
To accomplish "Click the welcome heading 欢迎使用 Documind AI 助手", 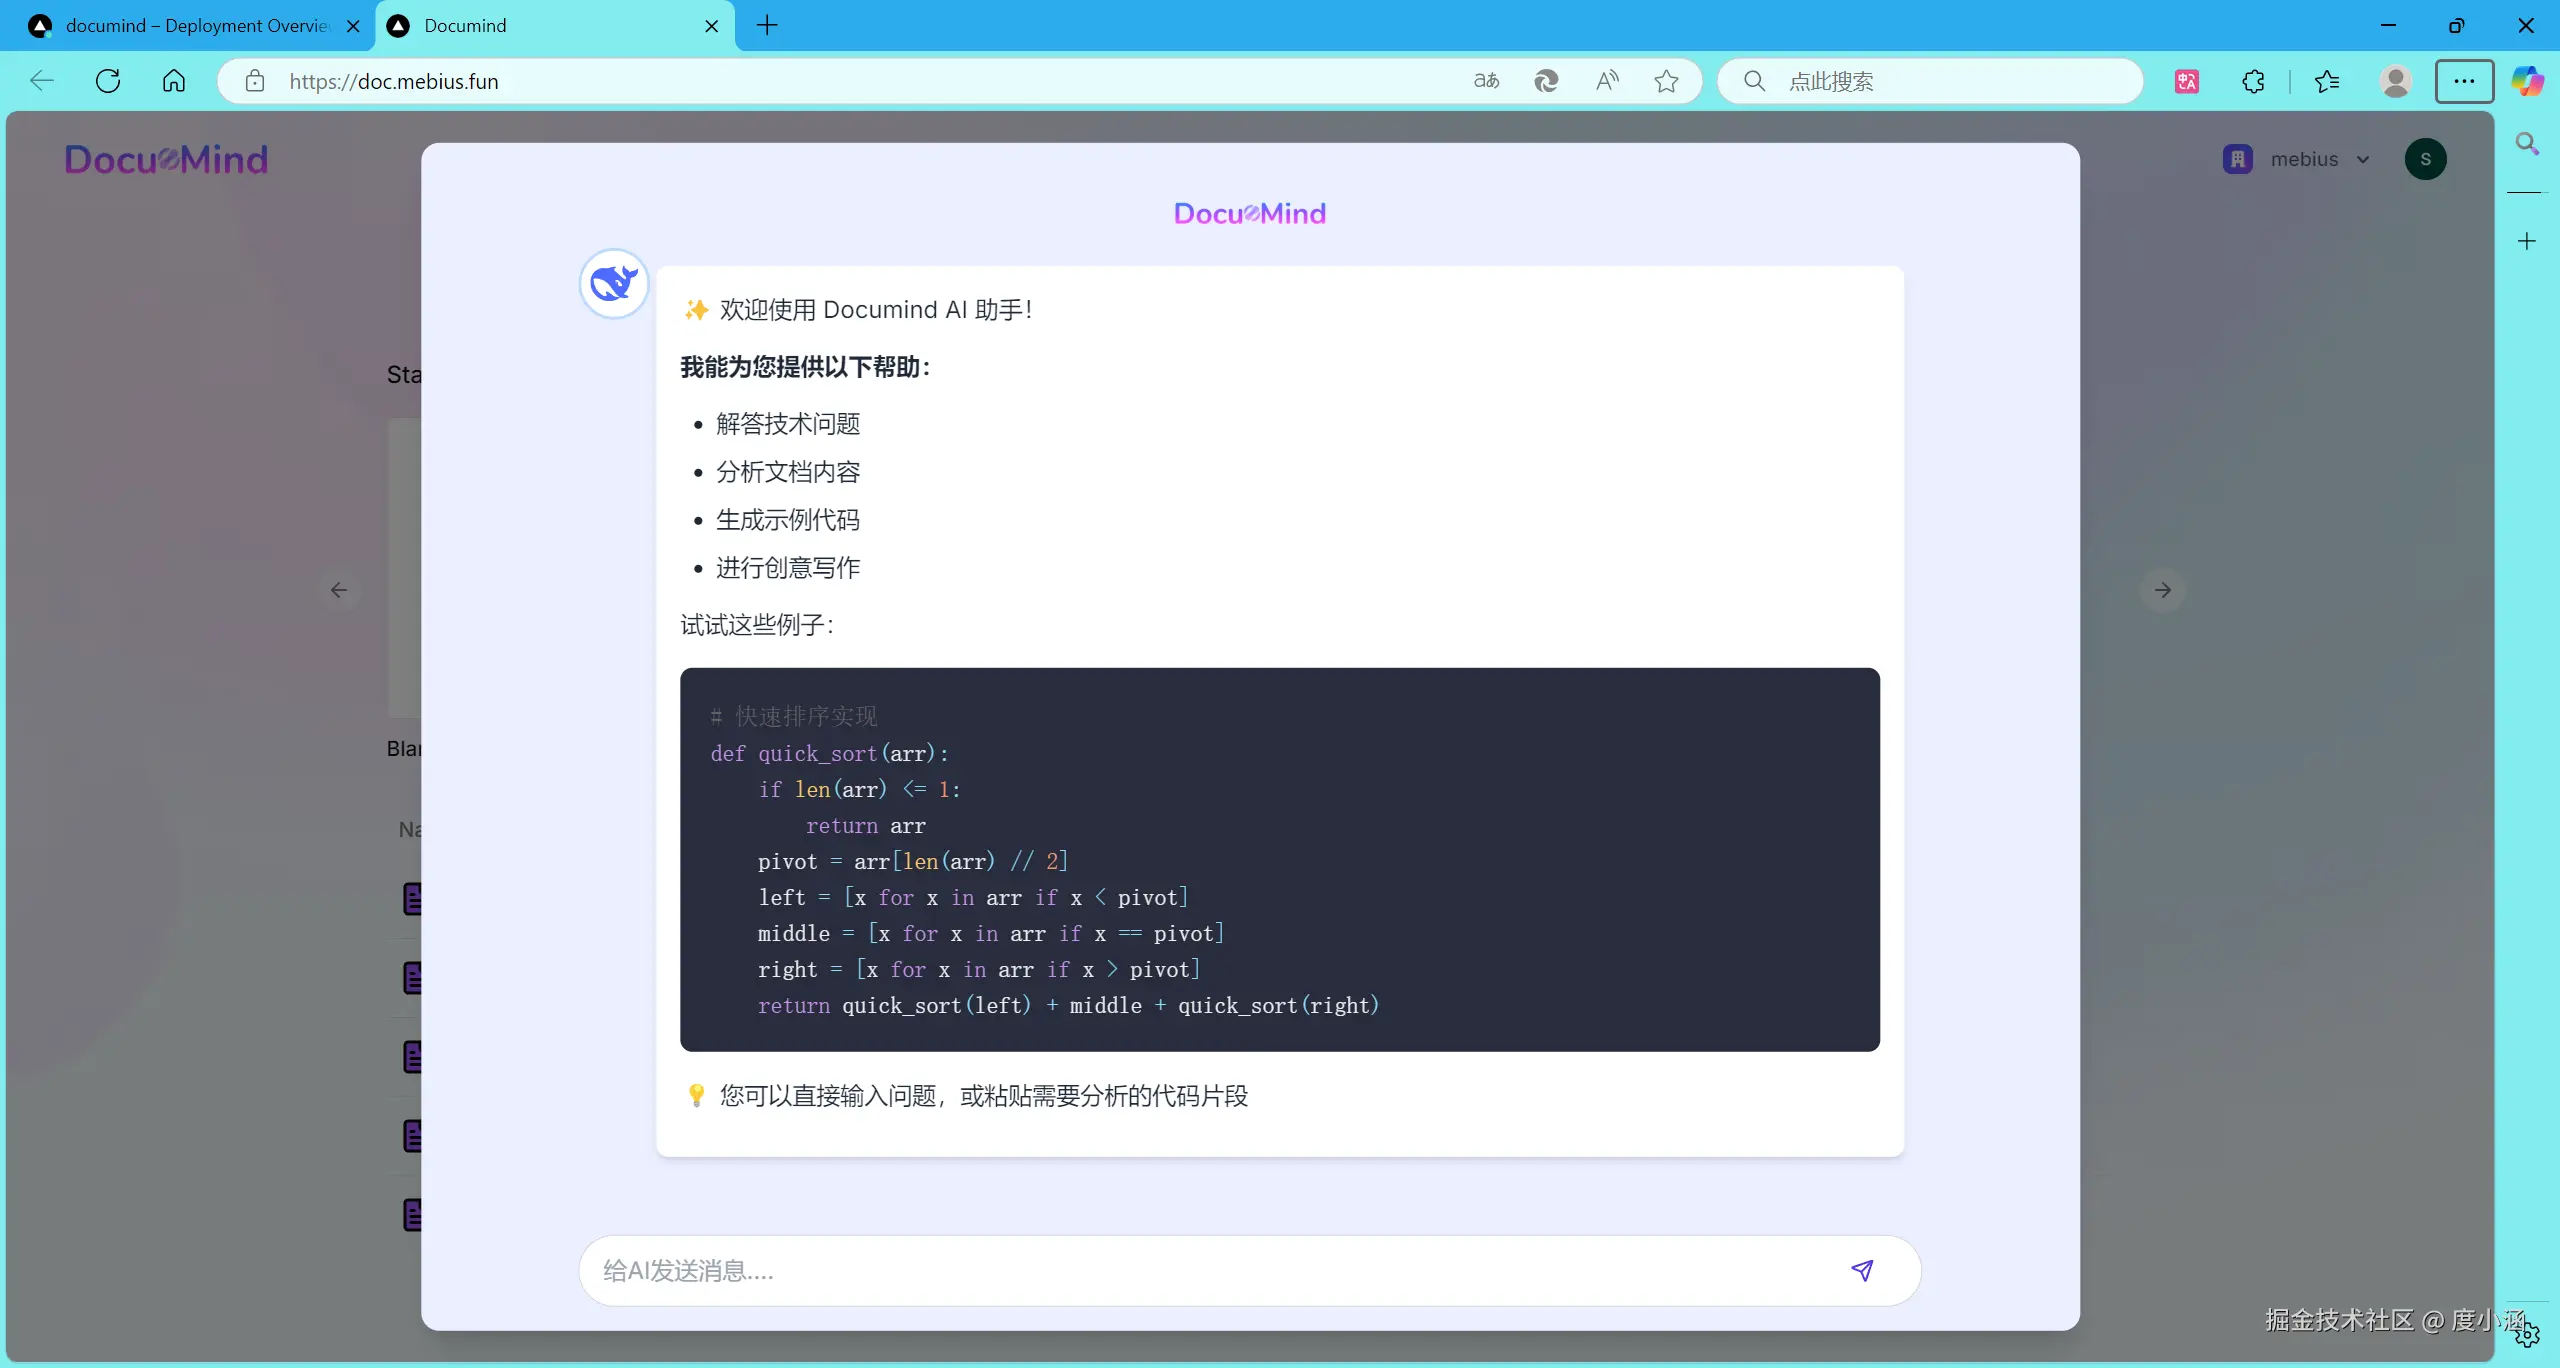I will pyautogui.click(x=875, y=310).
